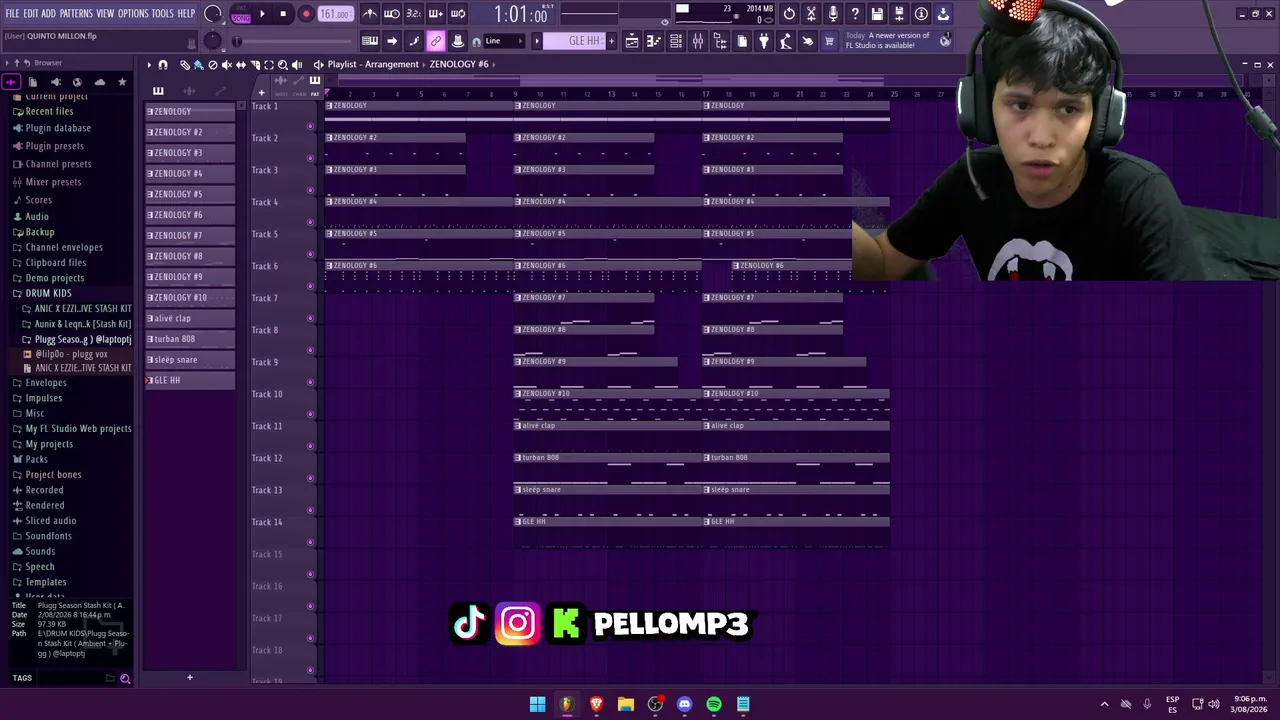This screenshot has width=1280, height=720.
Task: Expand the Soundfonts folder
Action: coord(48,536)
